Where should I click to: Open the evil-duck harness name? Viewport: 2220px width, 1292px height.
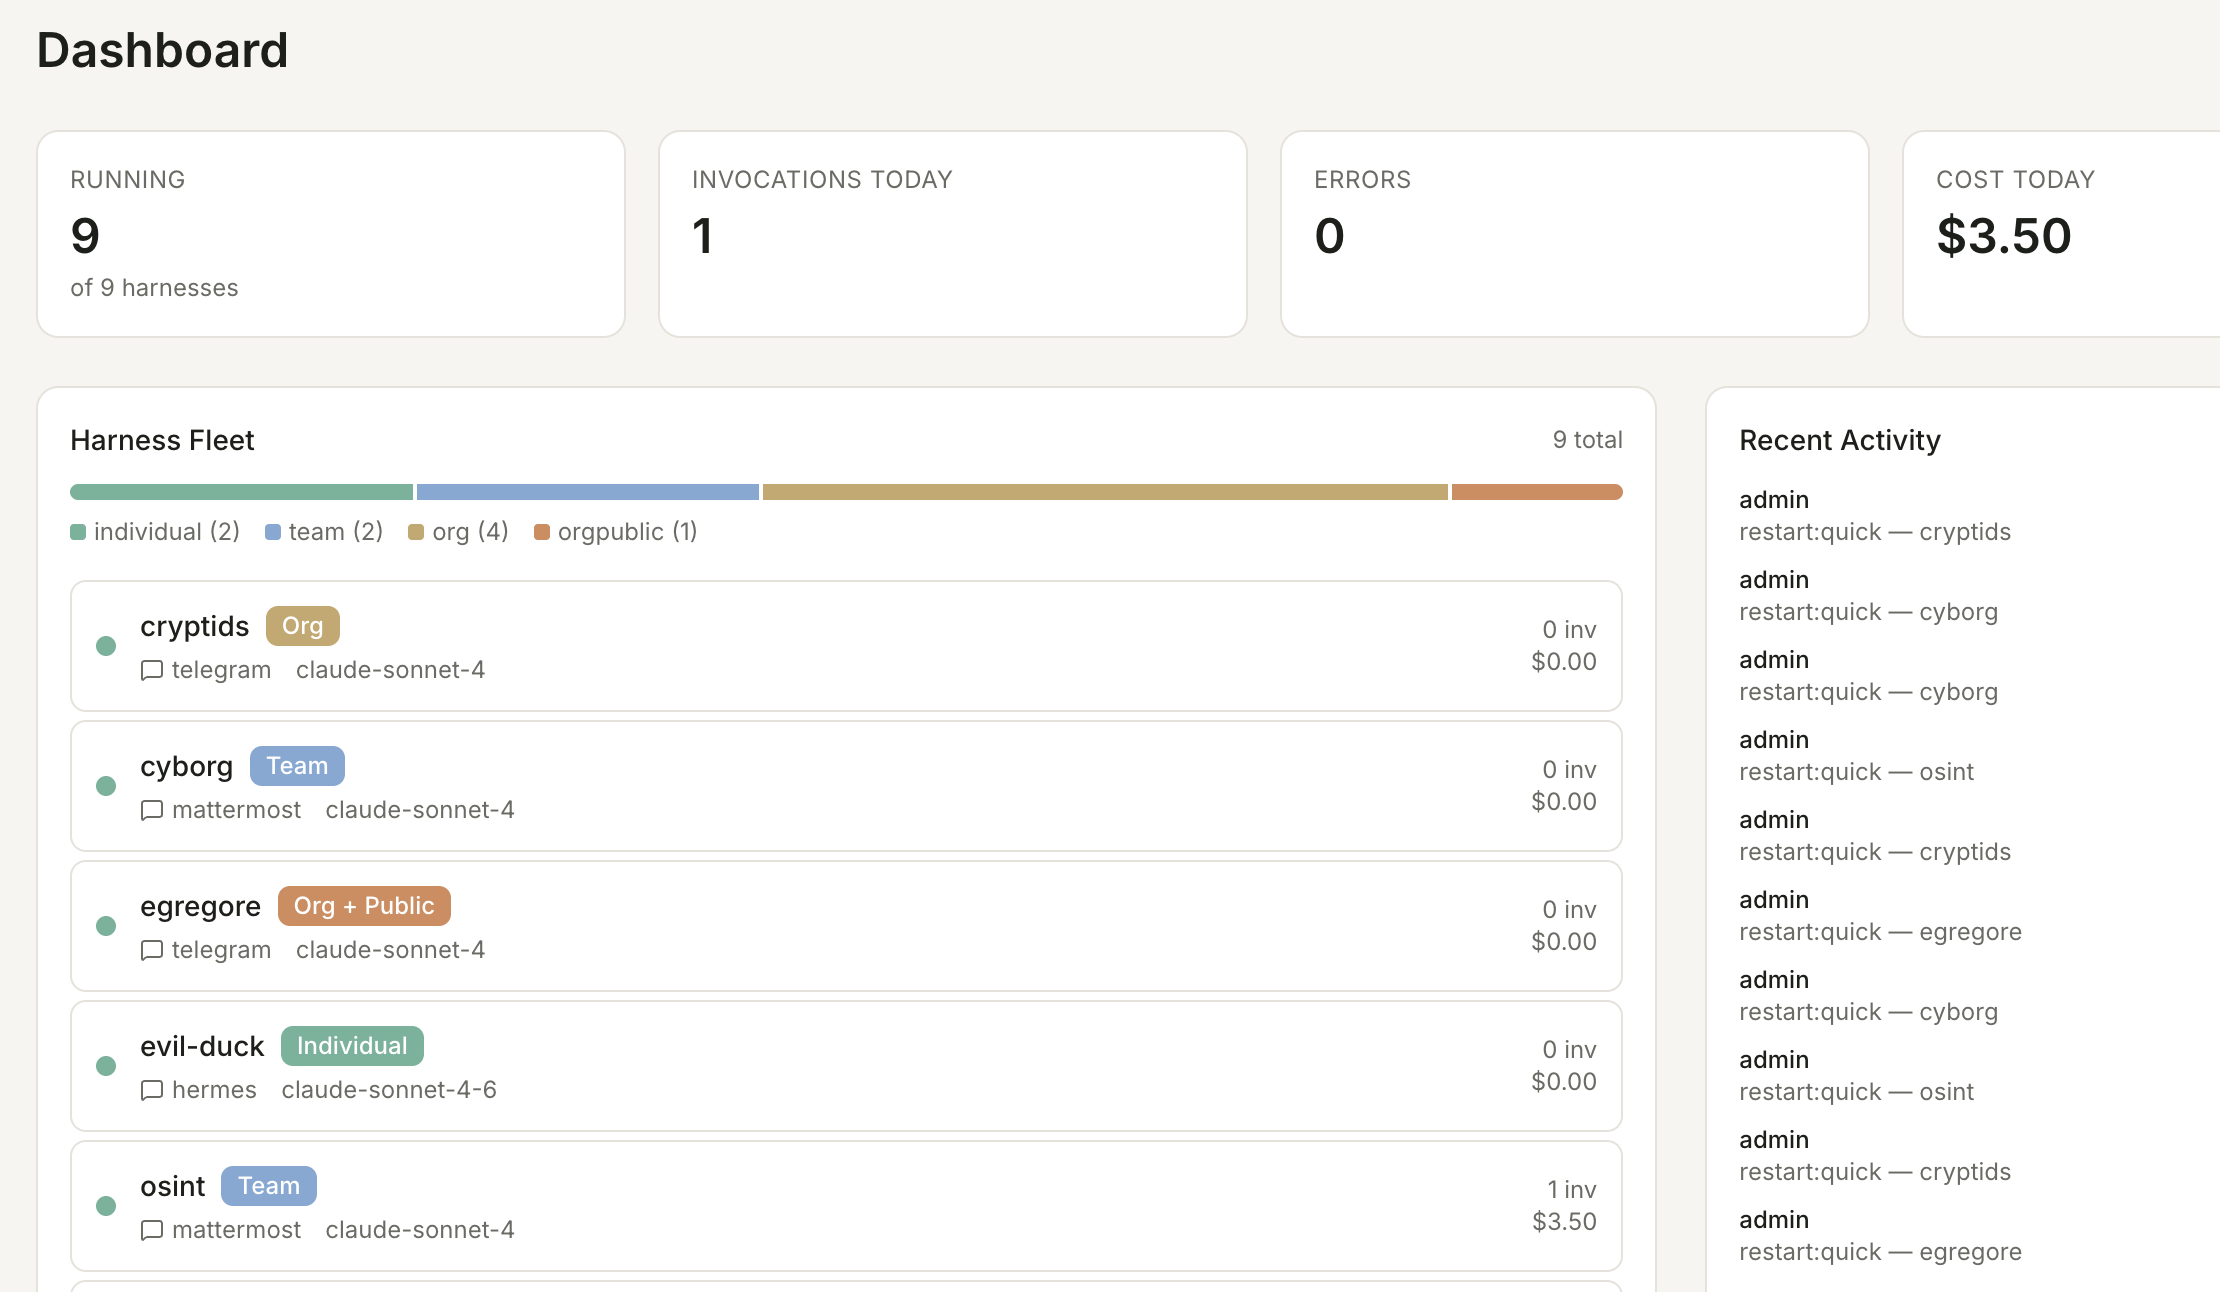202,1047
